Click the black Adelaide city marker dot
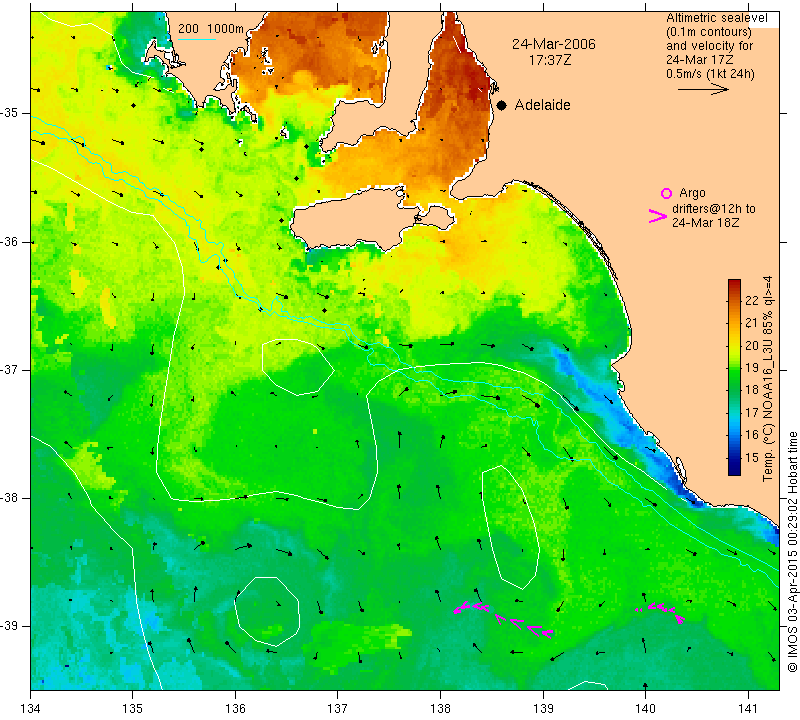Viewport: 800px width, 720px height. coord(502,105)
